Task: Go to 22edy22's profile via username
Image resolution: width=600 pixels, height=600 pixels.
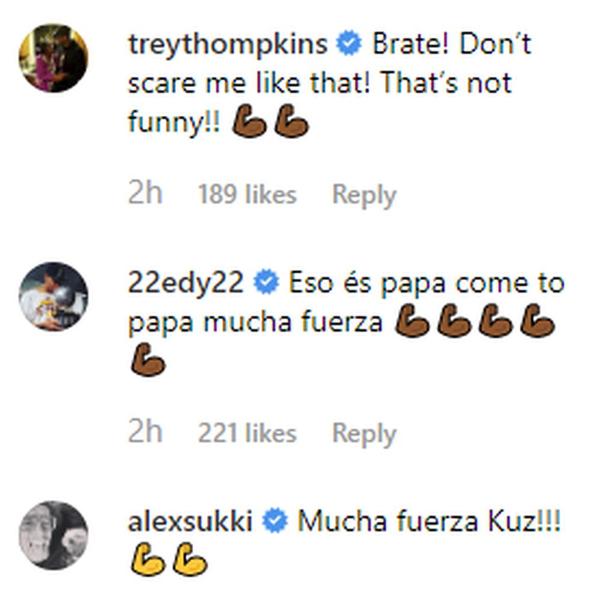Action: [x=186, y=283]
